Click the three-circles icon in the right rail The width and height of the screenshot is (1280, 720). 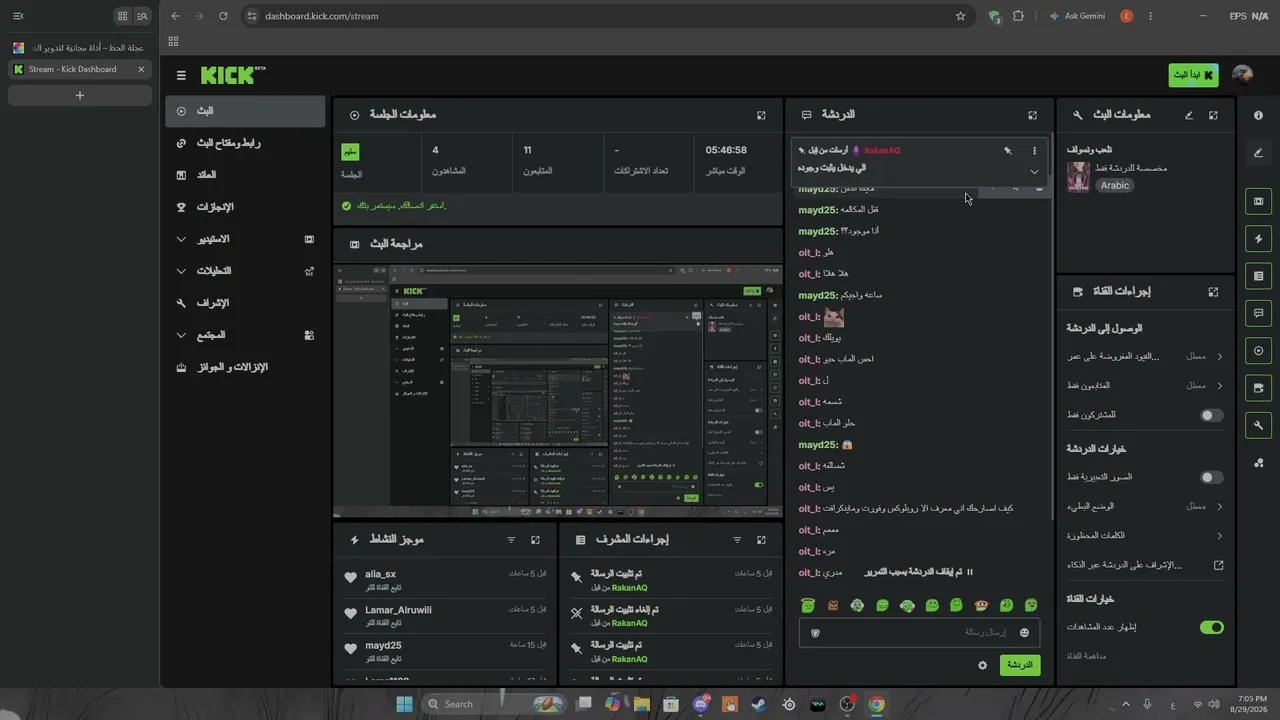[1258, 463]
